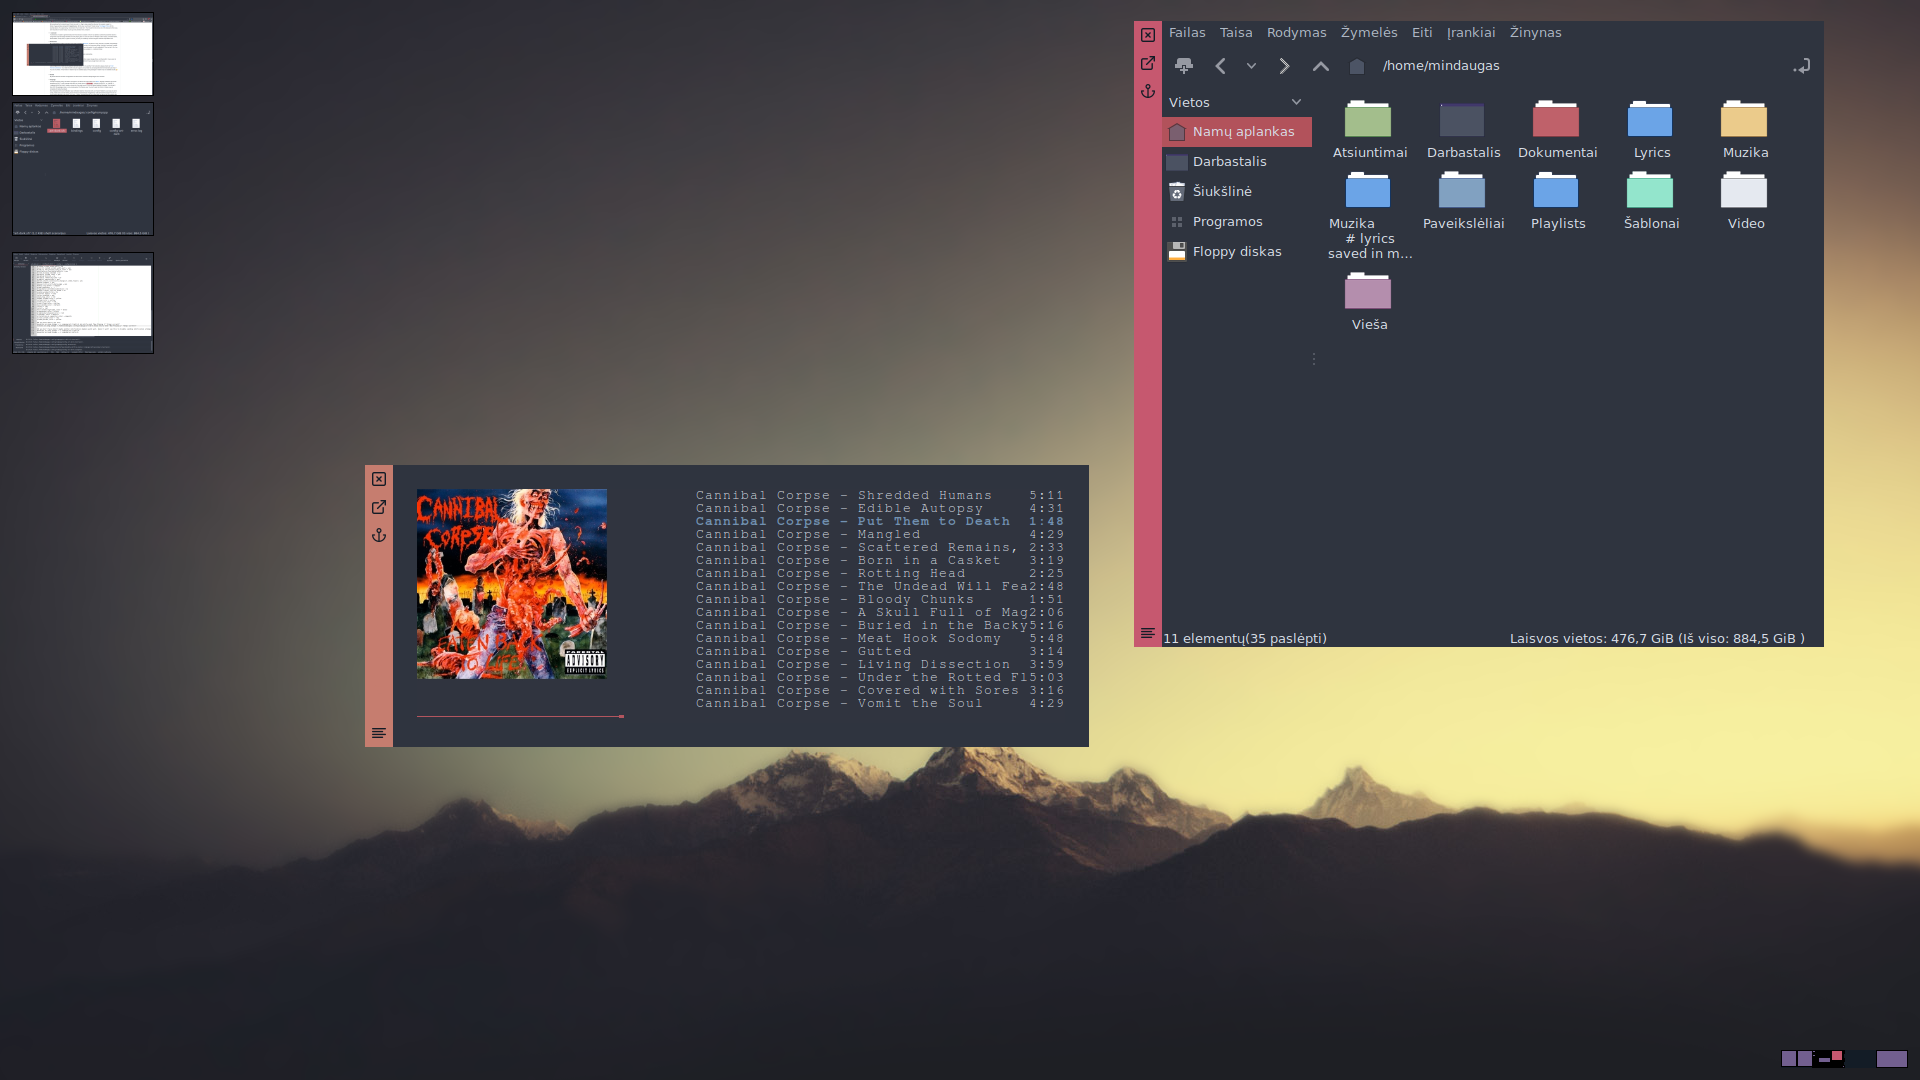This screenshot has height=1080, width=1920.
Task: Open back-history dropdown arrow
Action: (x=1251, y=66)
